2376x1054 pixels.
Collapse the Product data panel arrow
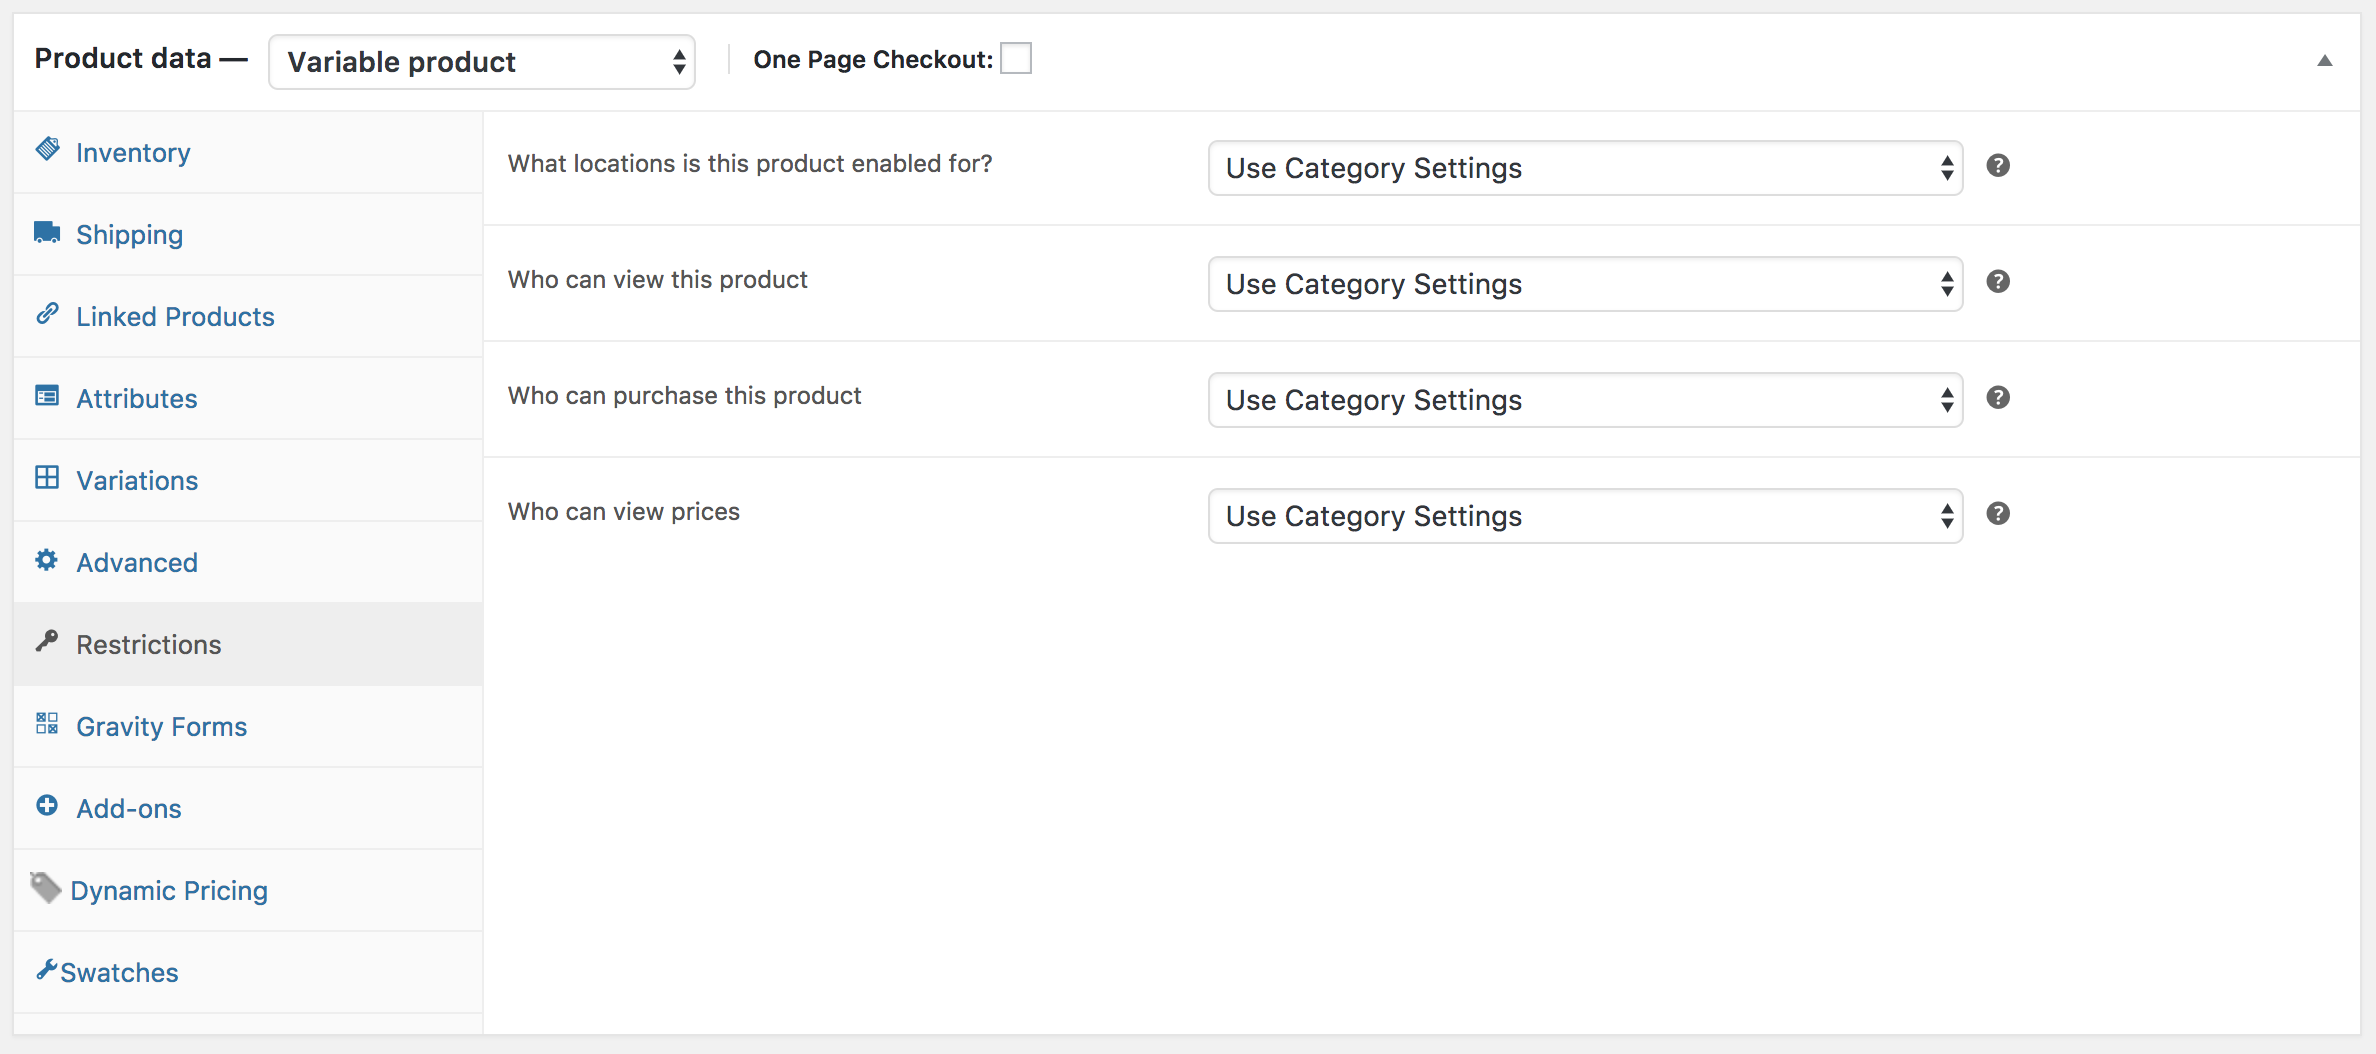(2325, 61)
